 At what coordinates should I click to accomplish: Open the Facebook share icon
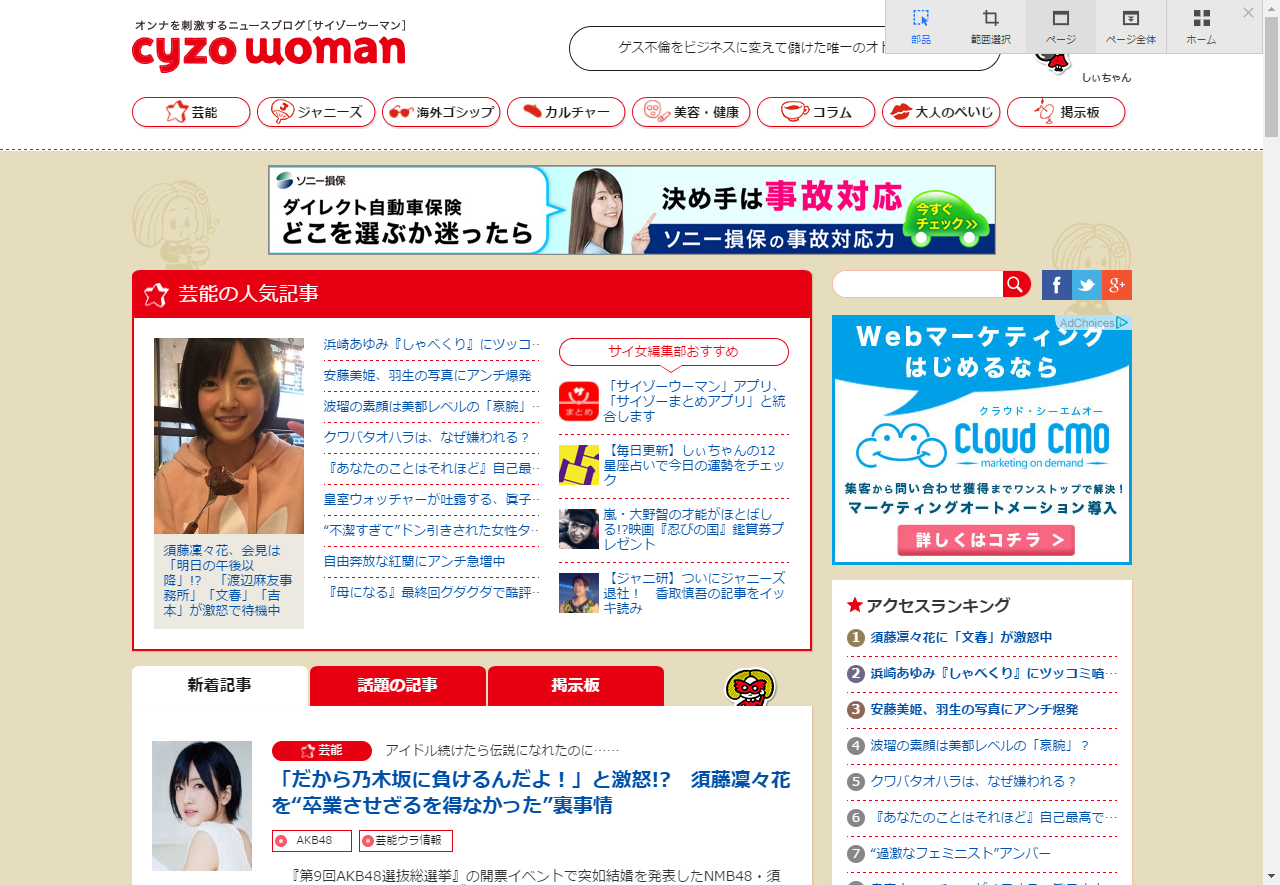[x=1057, y=285]
